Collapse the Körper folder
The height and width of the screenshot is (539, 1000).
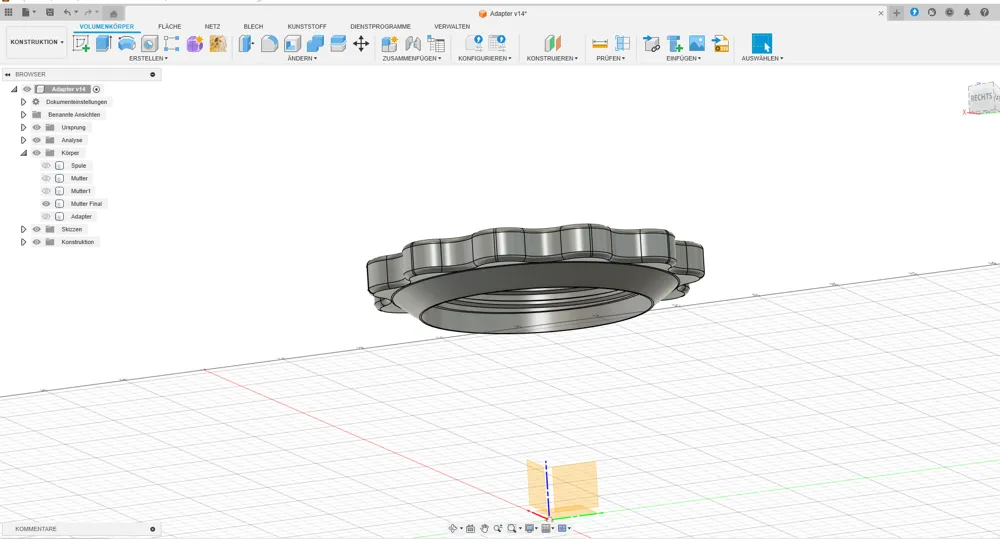(x=24, y=152)
